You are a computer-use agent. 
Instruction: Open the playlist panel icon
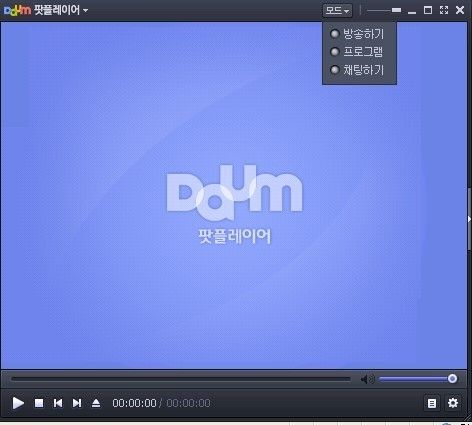click(432, 403)
